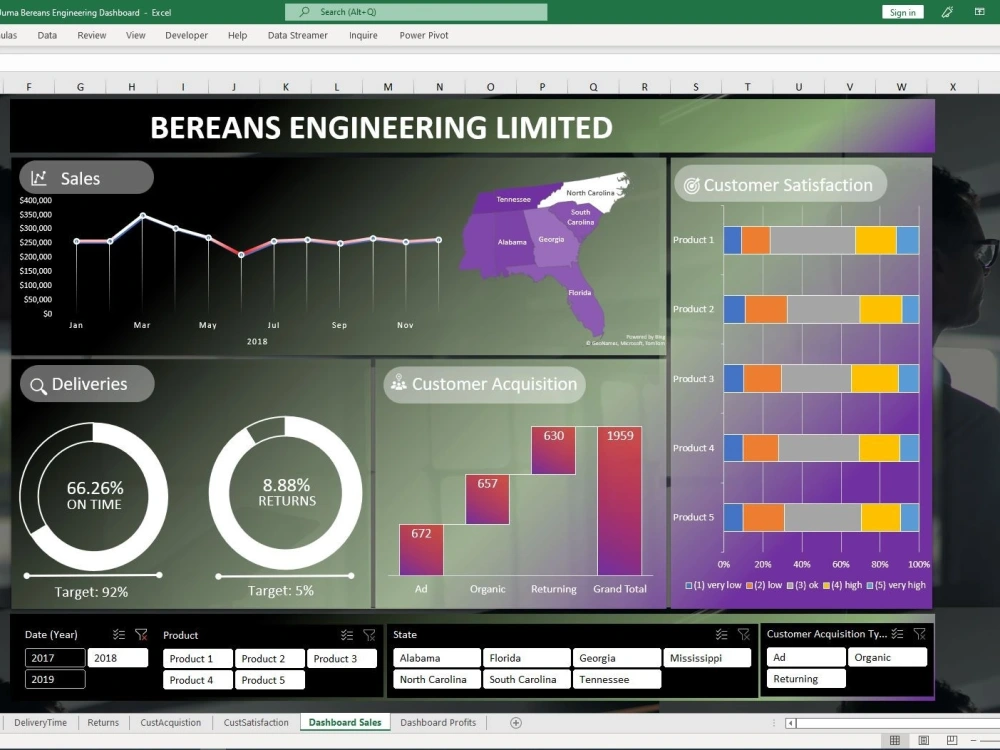Image resolution: width=1000 pixels, height=750 pixels.
Task: Click the Customer Satisfaction target icon
Action: [691, 184]
